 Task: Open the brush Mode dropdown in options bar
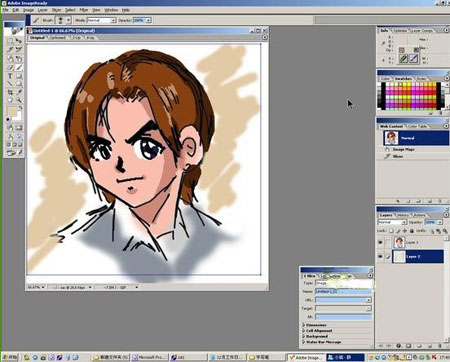(x=101, y=20)
